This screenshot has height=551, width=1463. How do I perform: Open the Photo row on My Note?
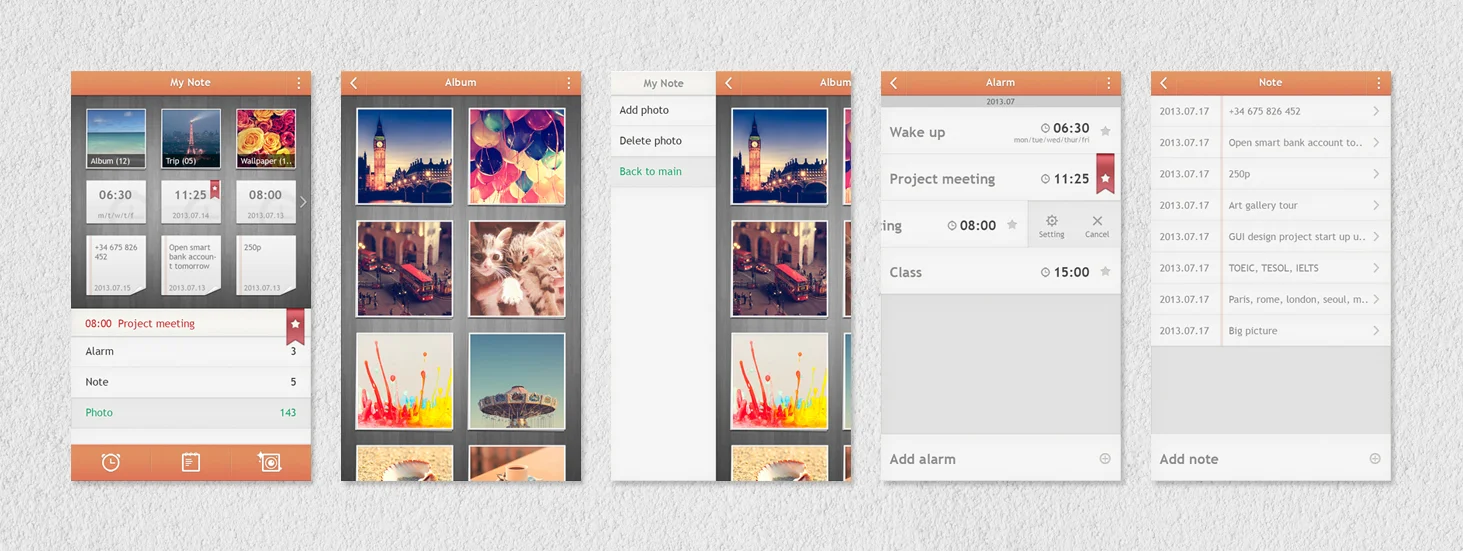click(x=191, y=412)
